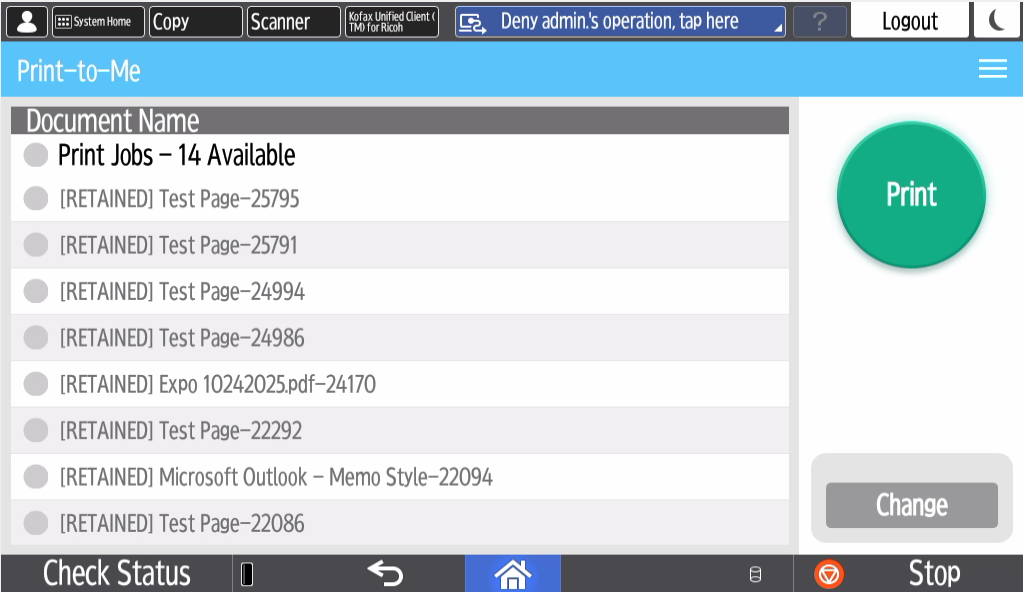
Task: Open the Copy application tab
Action: 195,21
